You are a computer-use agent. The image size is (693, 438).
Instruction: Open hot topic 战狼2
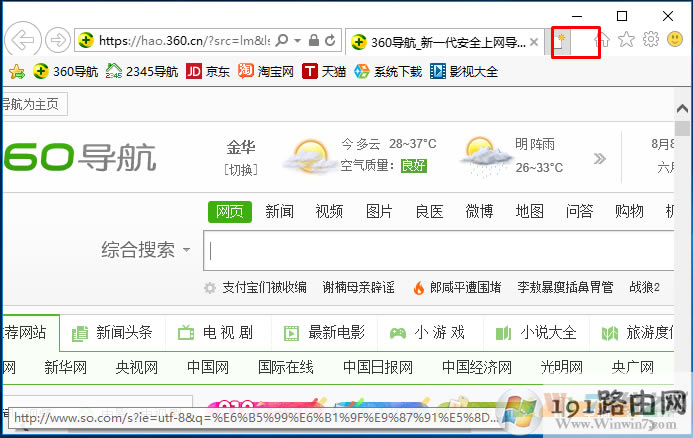[x=644, y=287]
